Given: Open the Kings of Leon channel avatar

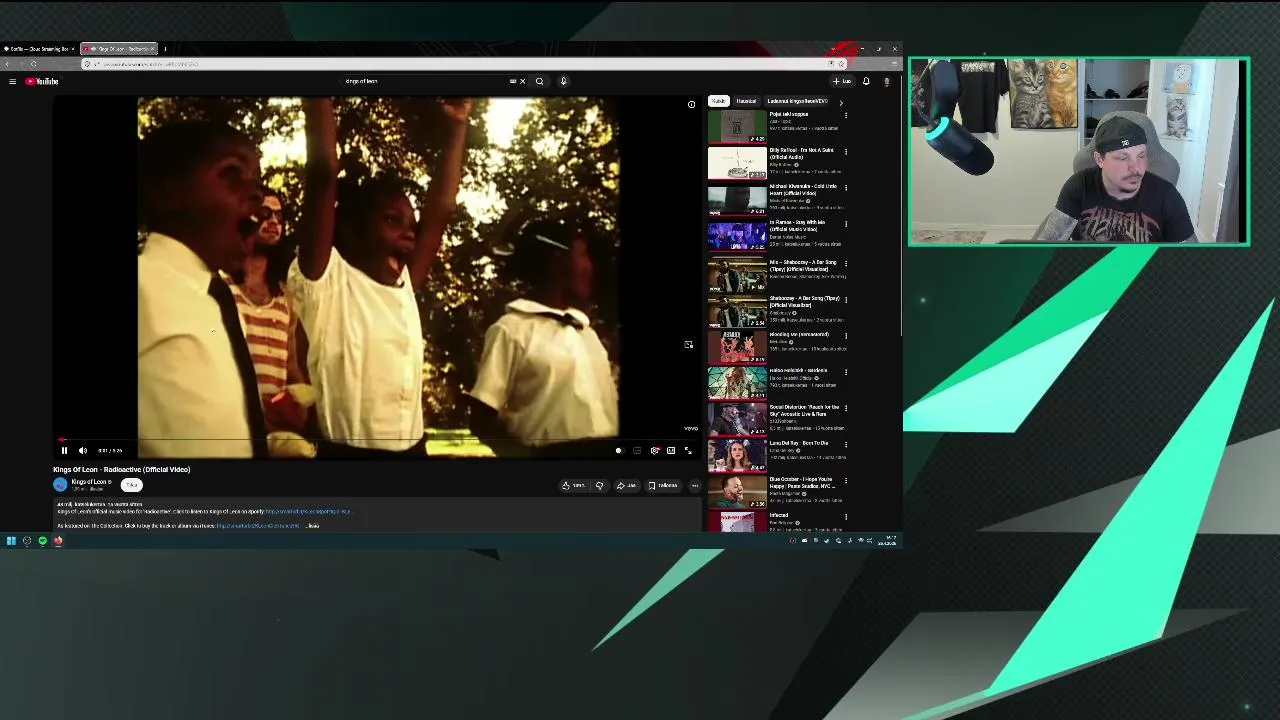Looking at the screenshot, I should pos(60,484).
